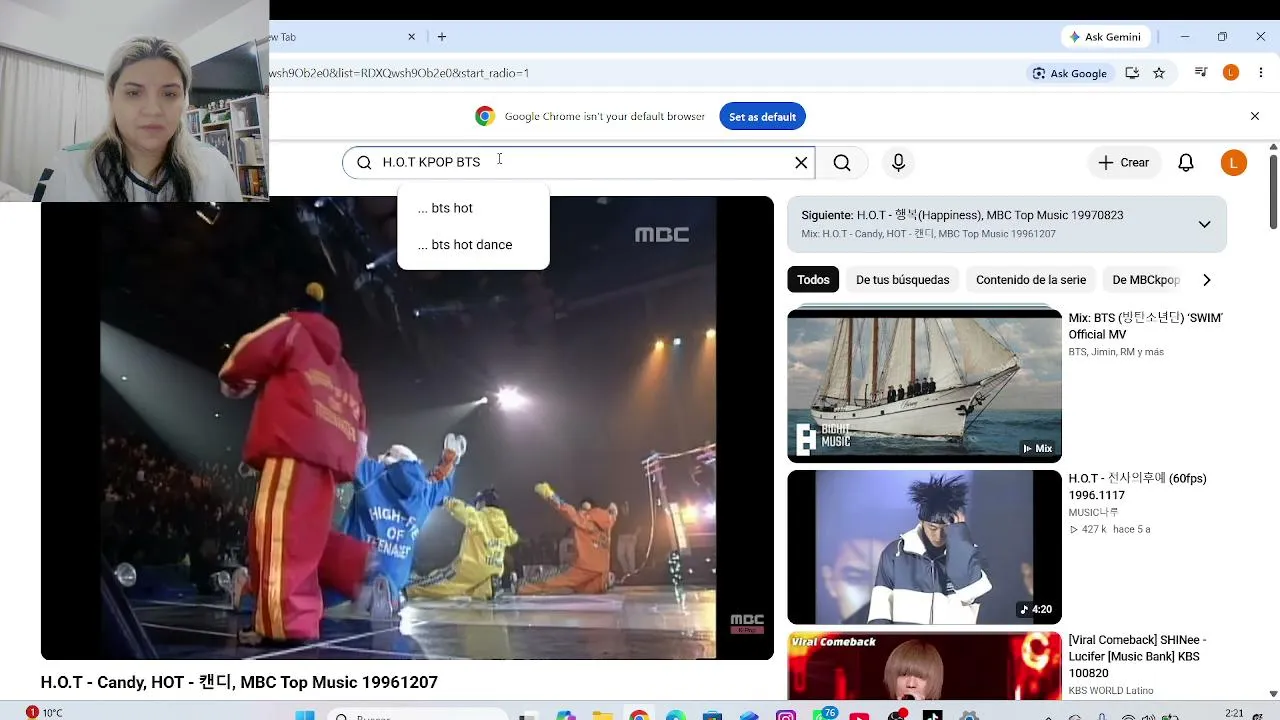Click the page scrollbar up arrow
The height and width of the screenshot is (720, 1280).
[x=1273, y=147]
